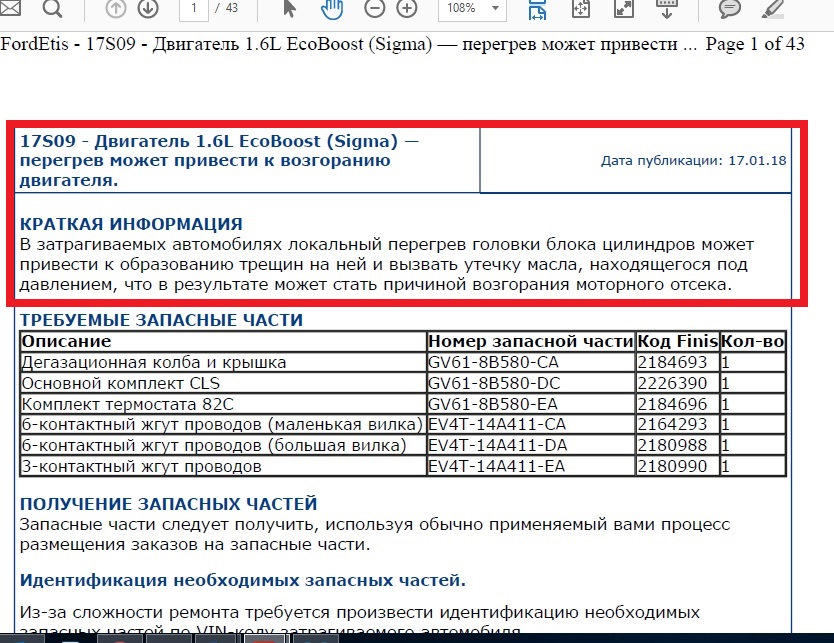Click part number EV4T-14A411-CA

click(497, 424)
